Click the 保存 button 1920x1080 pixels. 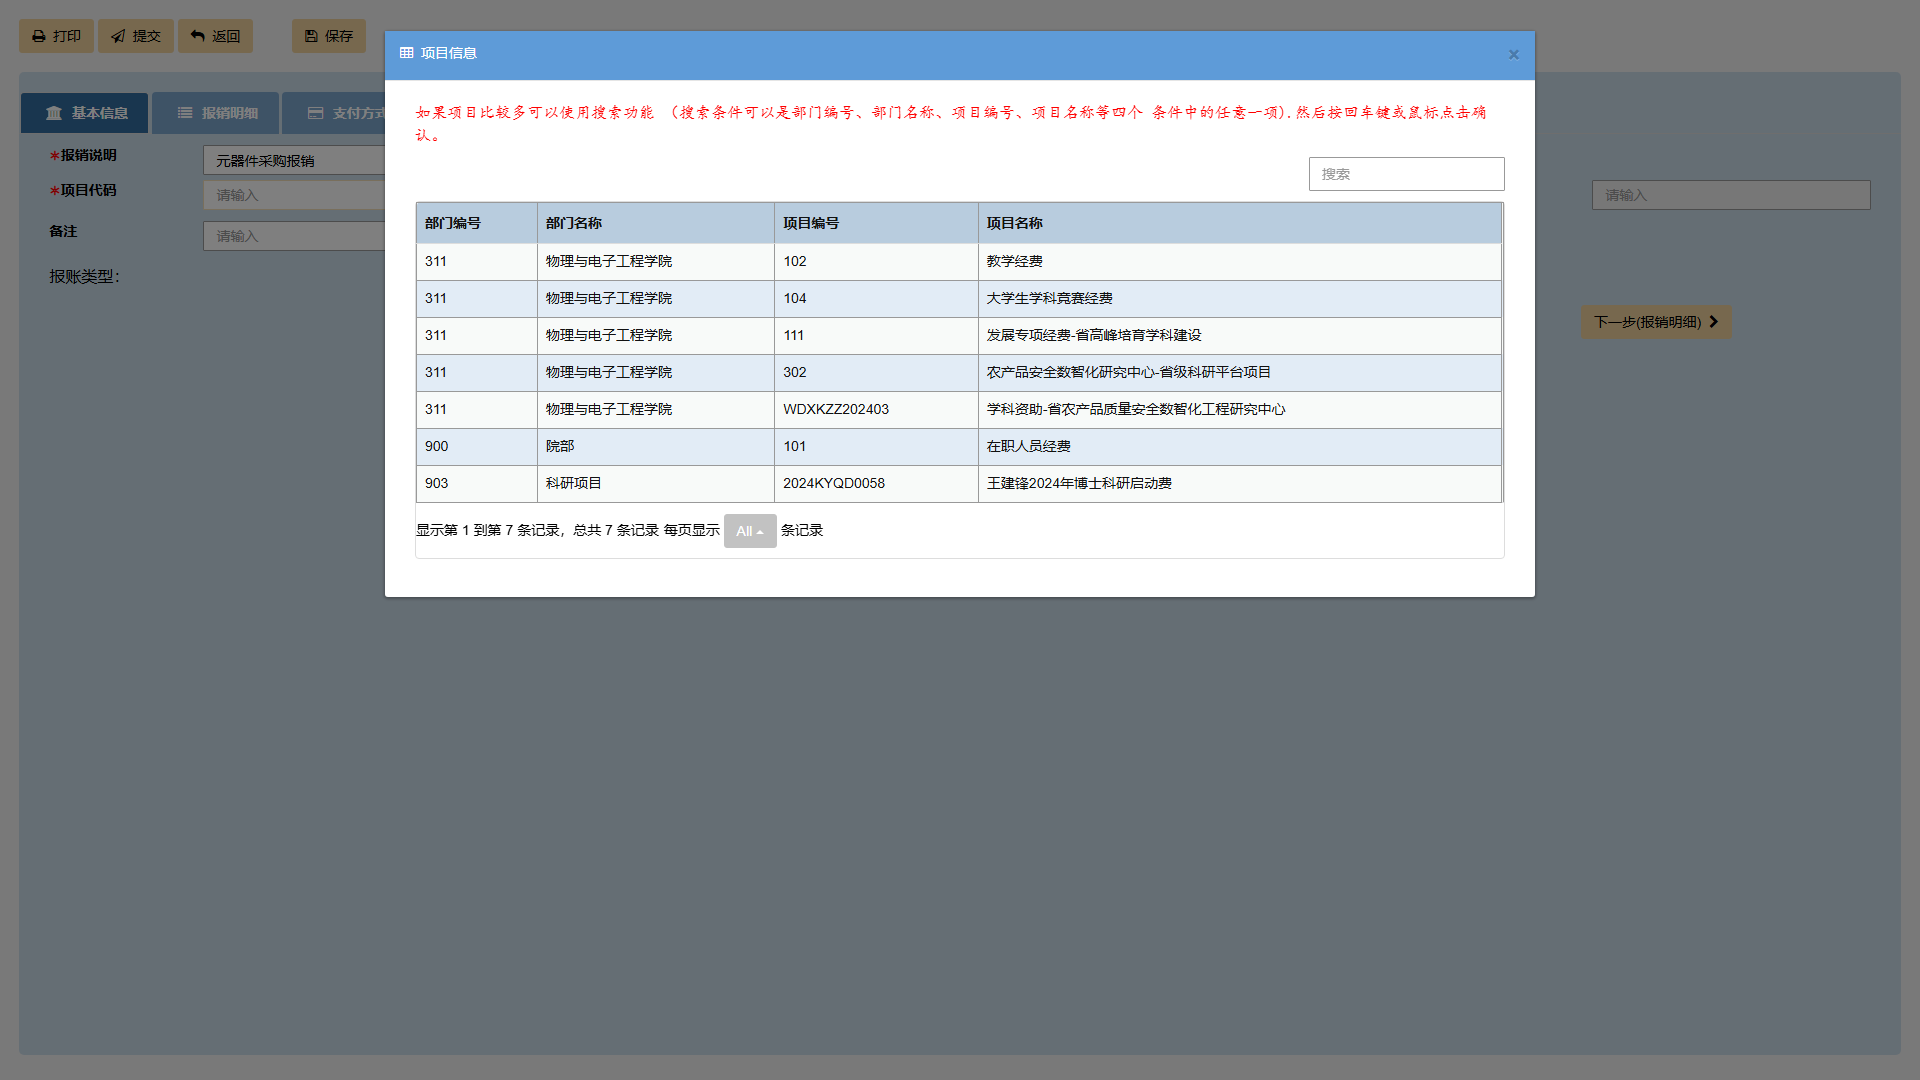[x=329, y=36]
